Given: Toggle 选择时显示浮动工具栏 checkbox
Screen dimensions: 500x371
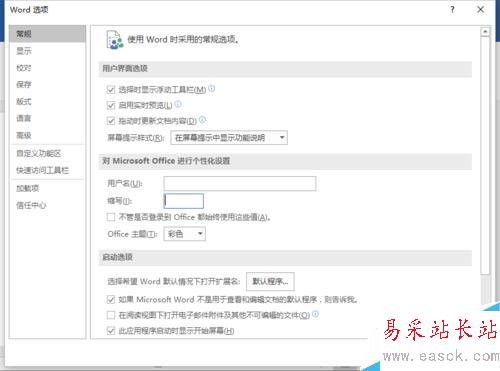Looking at the screenshot, I should [111, 90].
